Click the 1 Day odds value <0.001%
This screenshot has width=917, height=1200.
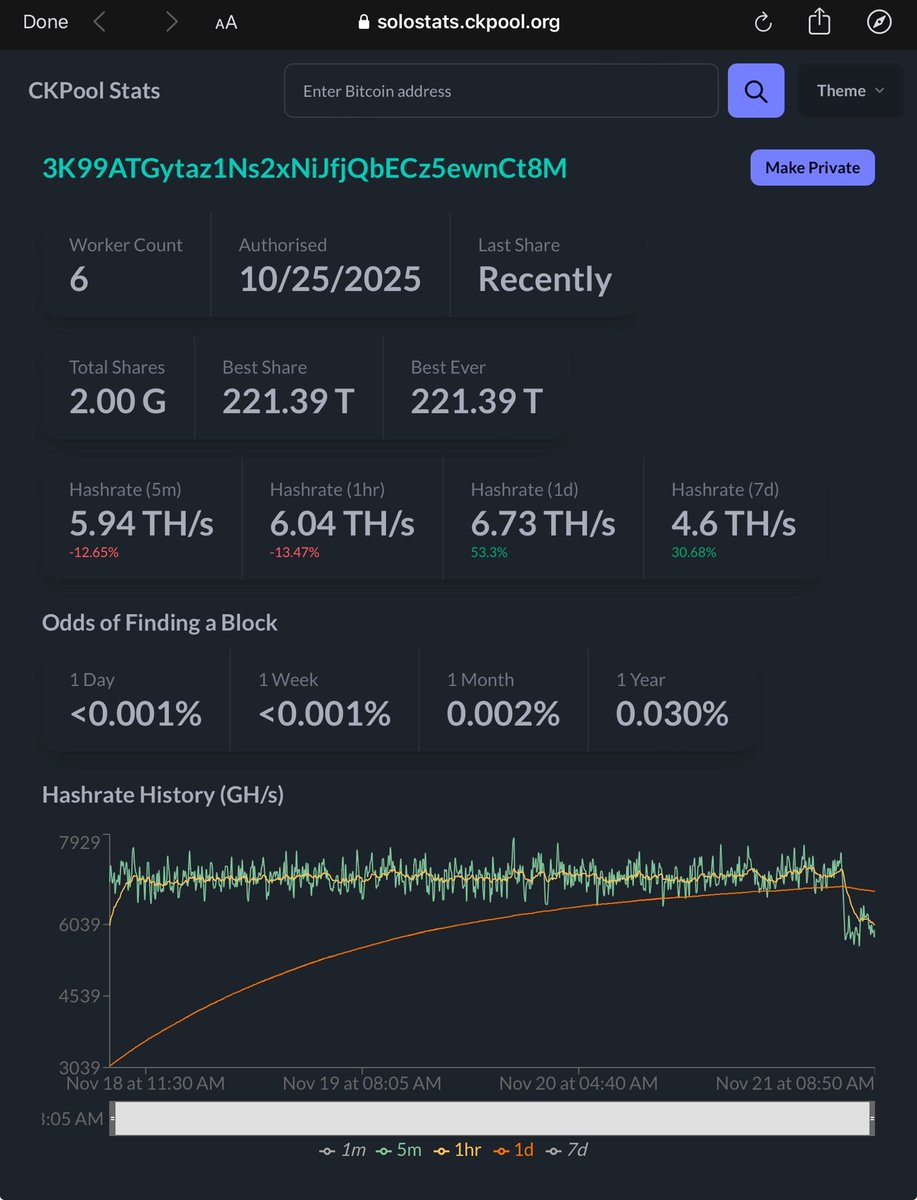tap(135, 714)
